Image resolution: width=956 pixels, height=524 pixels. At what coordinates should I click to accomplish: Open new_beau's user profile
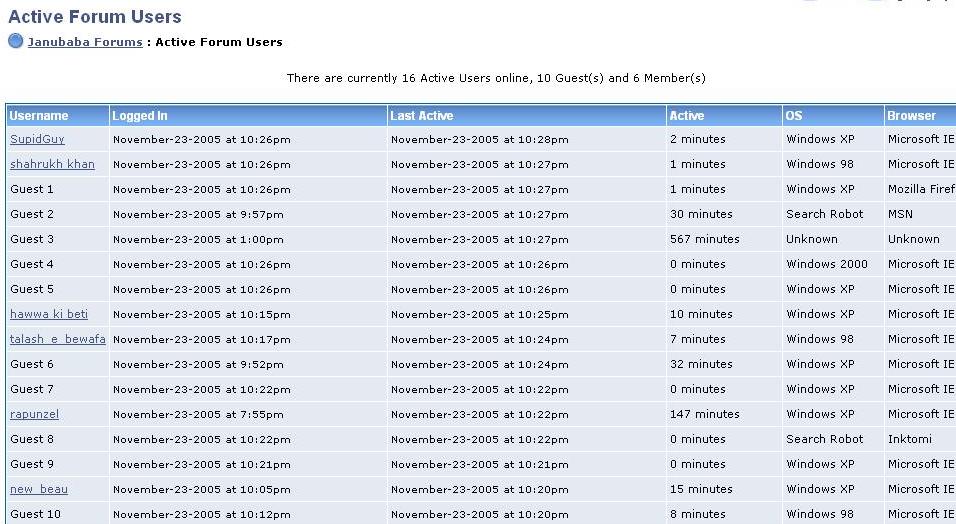[39, 489]
